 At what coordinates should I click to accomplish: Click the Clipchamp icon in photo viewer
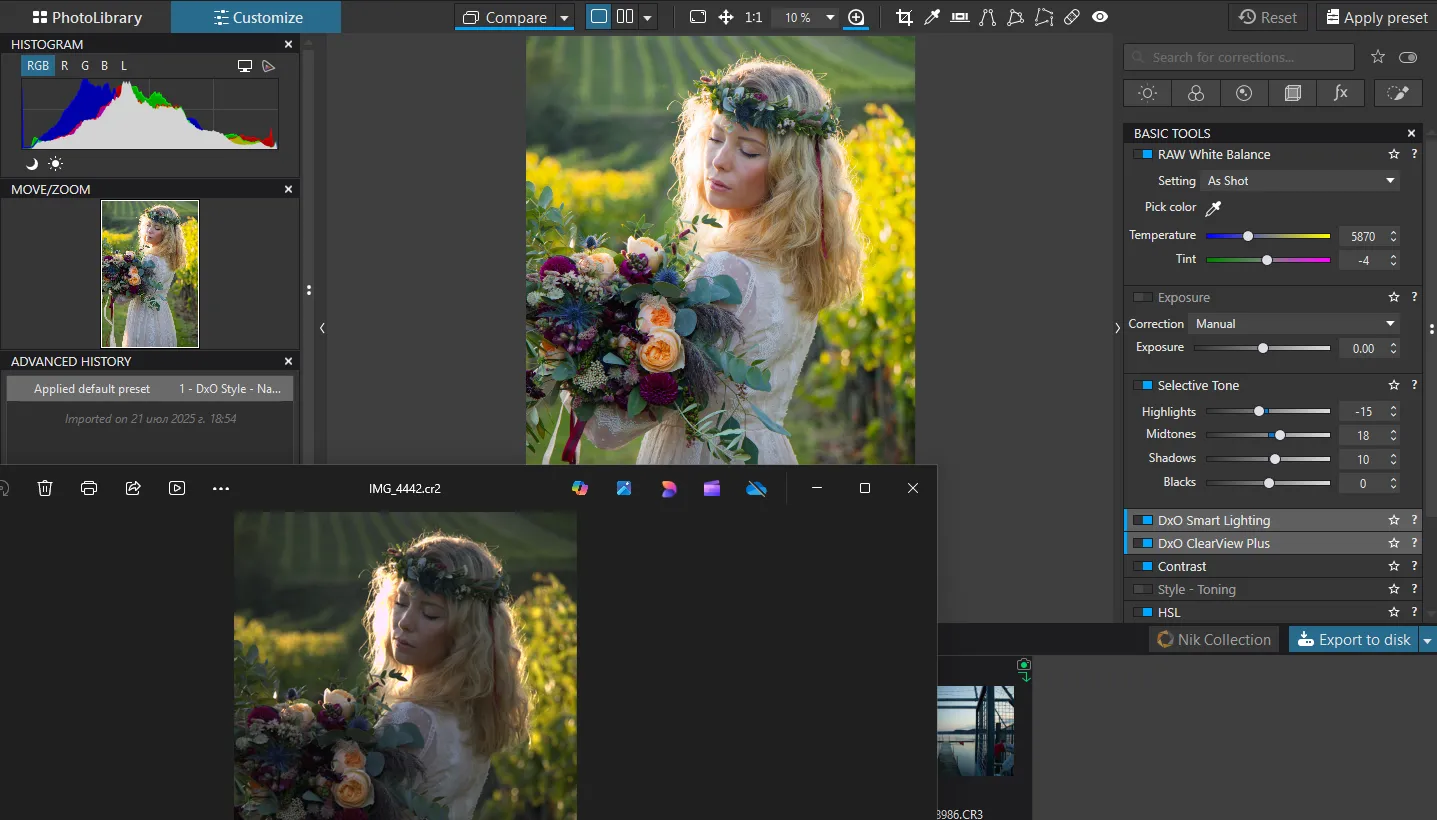point(712,488)
